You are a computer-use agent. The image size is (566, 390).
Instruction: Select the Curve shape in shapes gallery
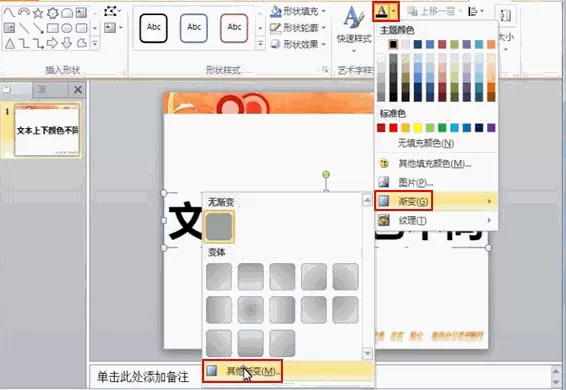click(x=9, y=13)
